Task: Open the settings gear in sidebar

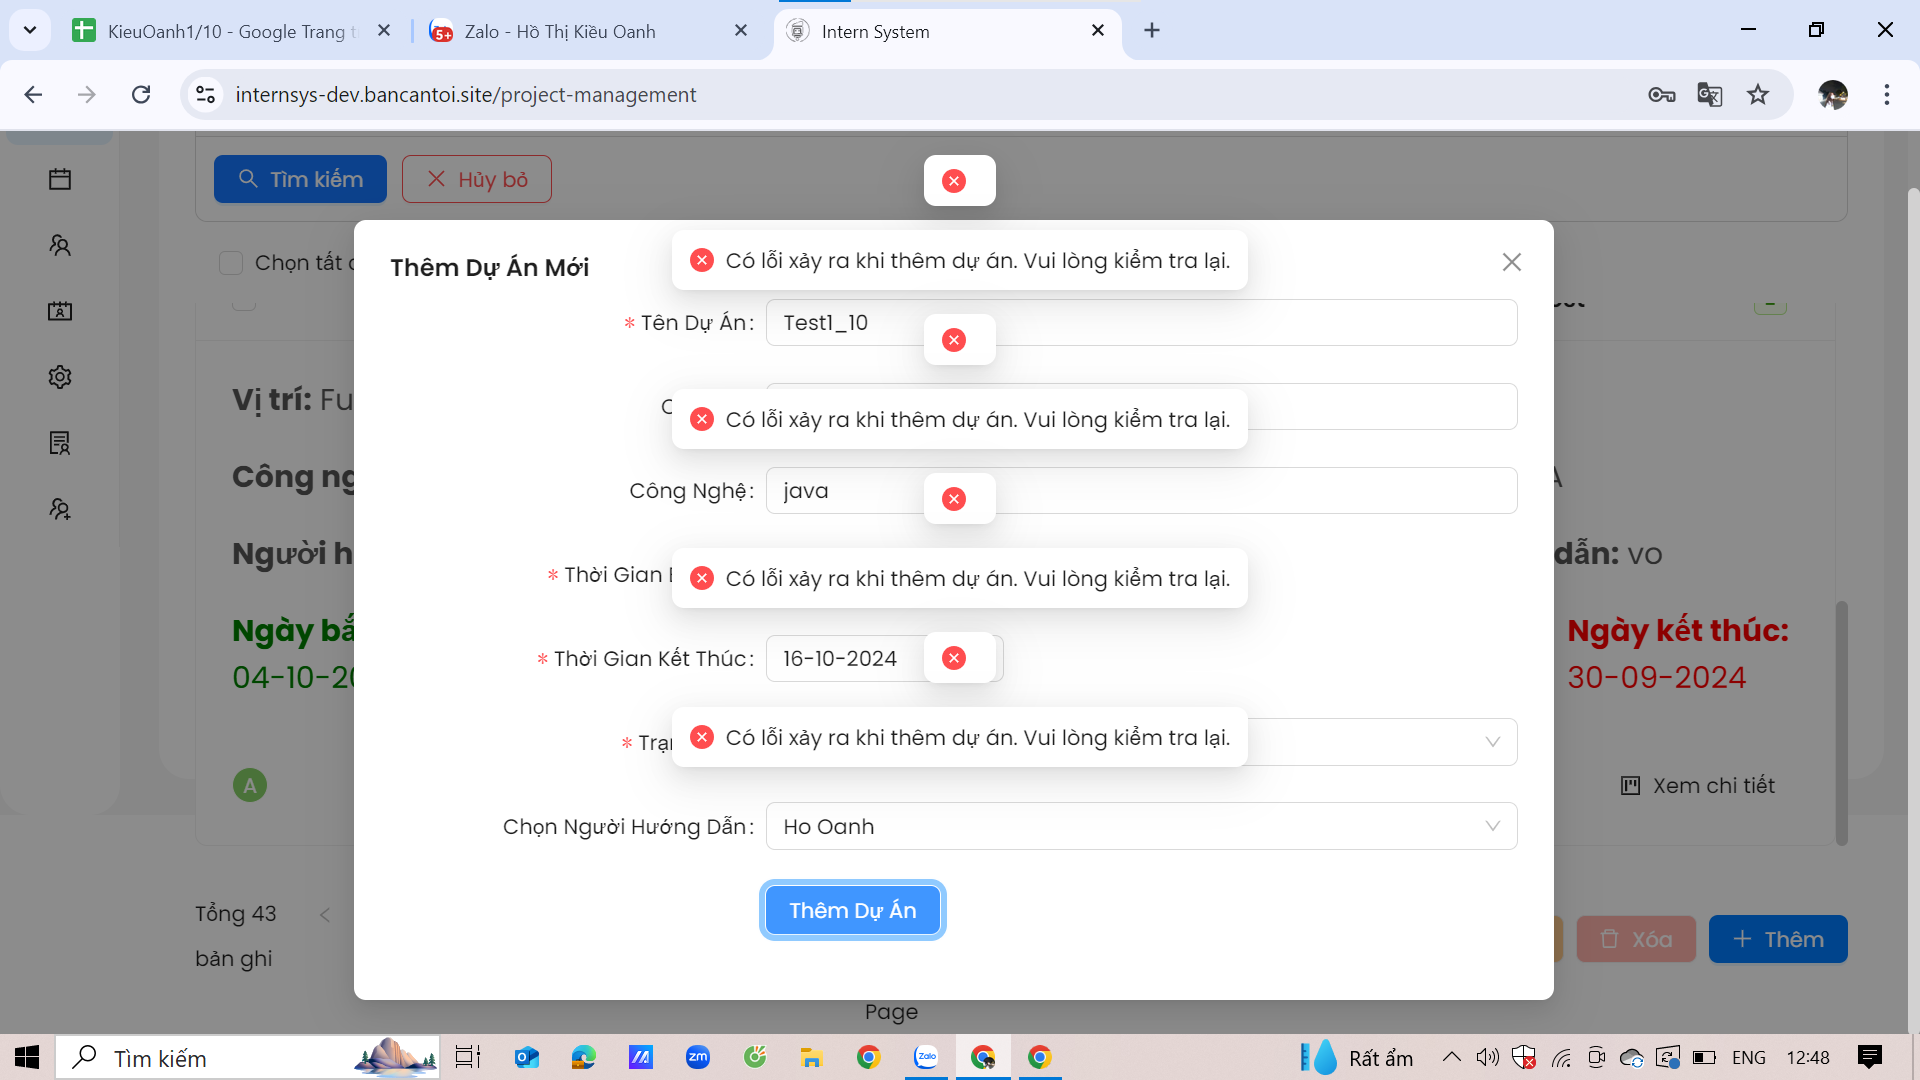Action: (x=60, y=377)
